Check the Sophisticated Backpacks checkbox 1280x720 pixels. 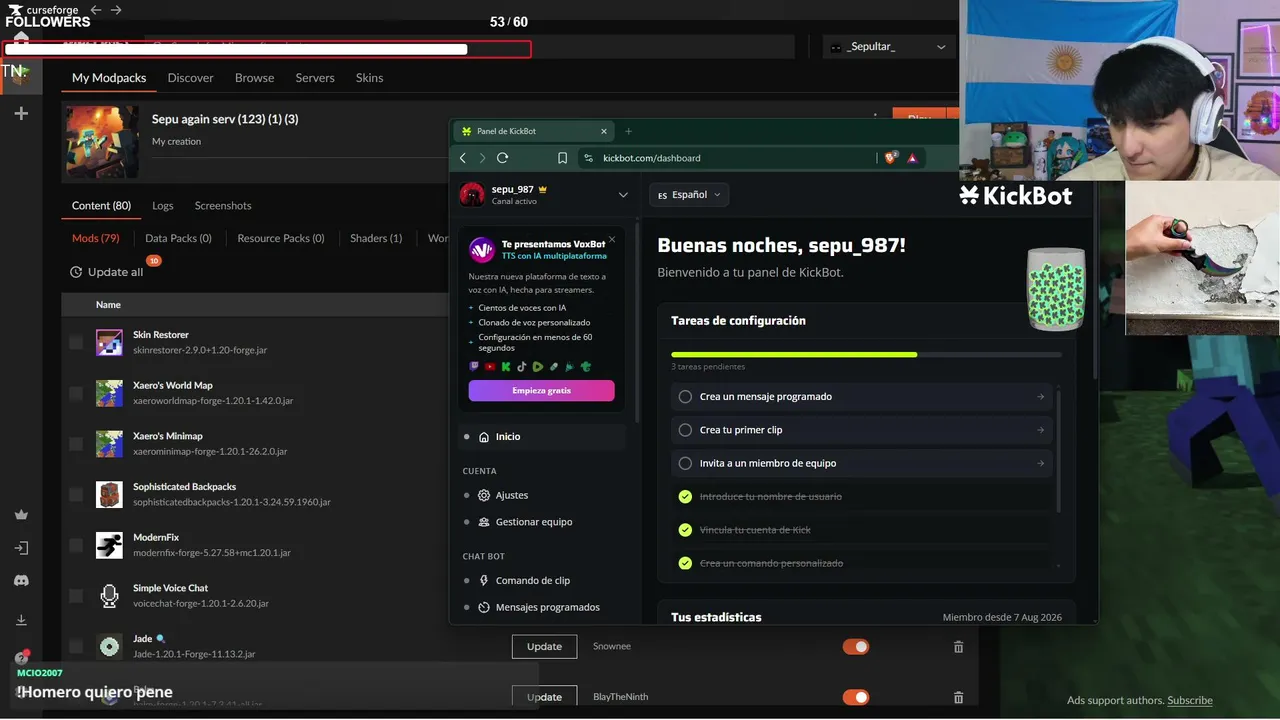tap(76, 494)
